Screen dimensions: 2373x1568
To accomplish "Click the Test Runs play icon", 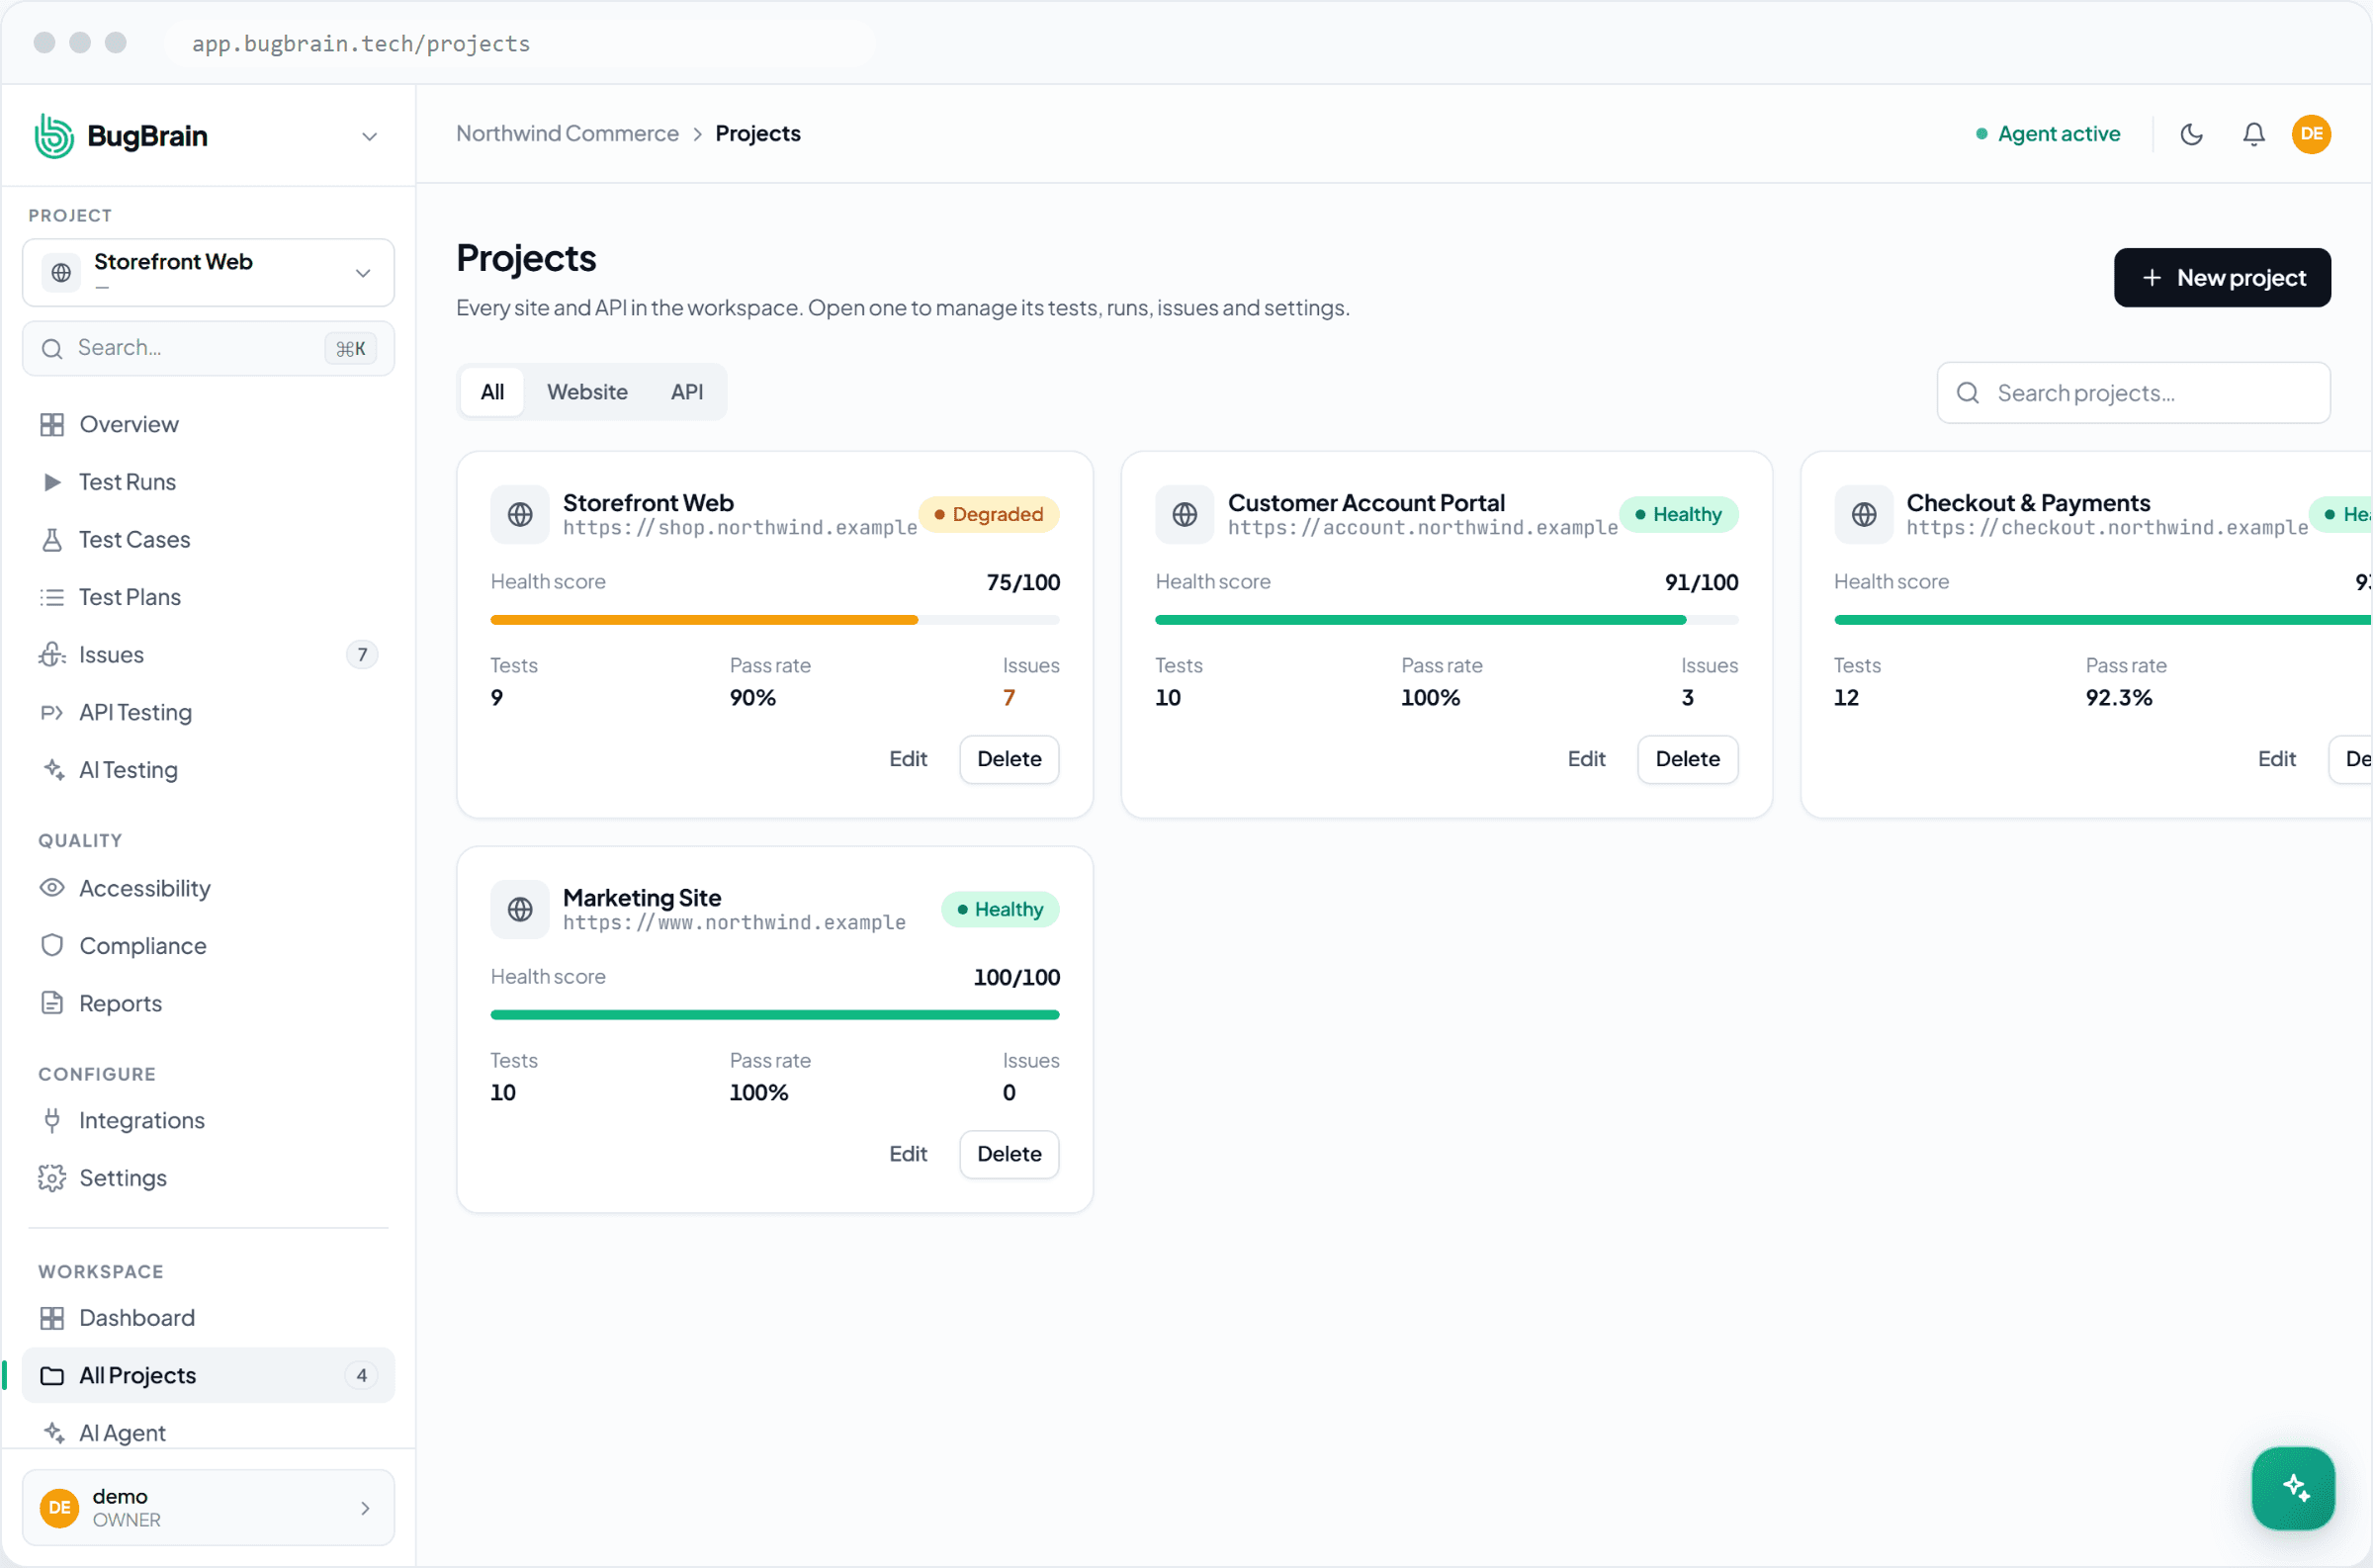I will pos(52,482).
